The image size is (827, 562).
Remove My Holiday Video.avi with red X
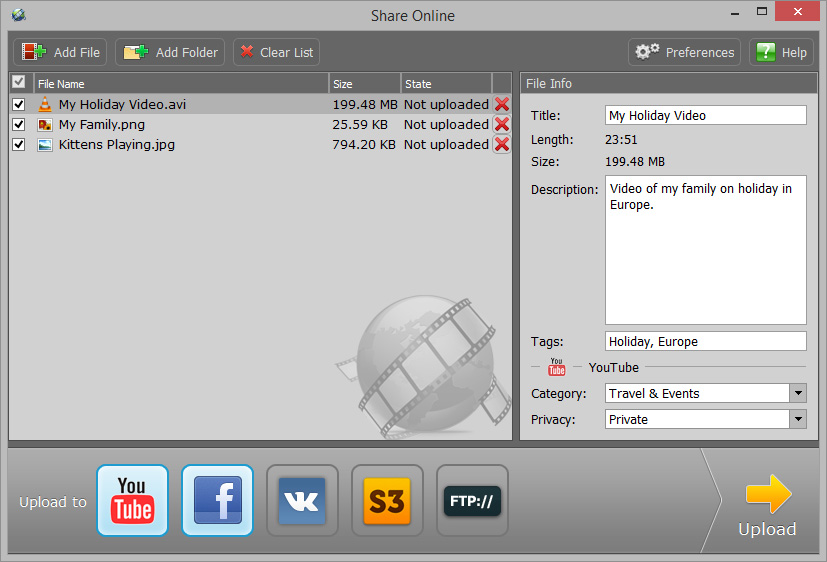(502, 104)
